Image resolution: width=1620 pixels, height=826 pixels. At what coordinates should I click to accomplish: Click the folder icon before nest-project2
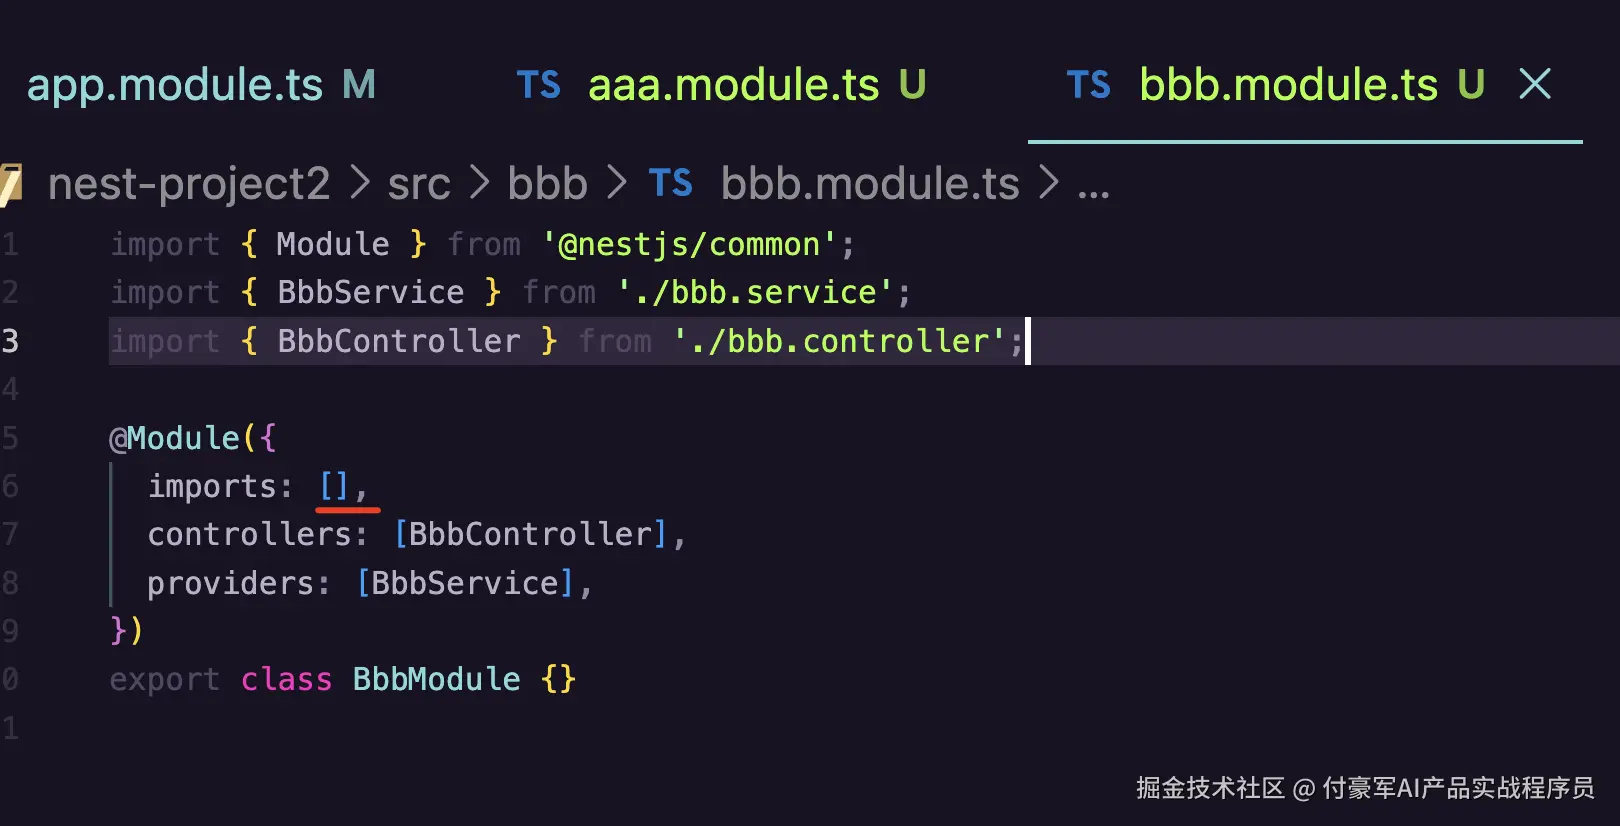pos(10,184)
